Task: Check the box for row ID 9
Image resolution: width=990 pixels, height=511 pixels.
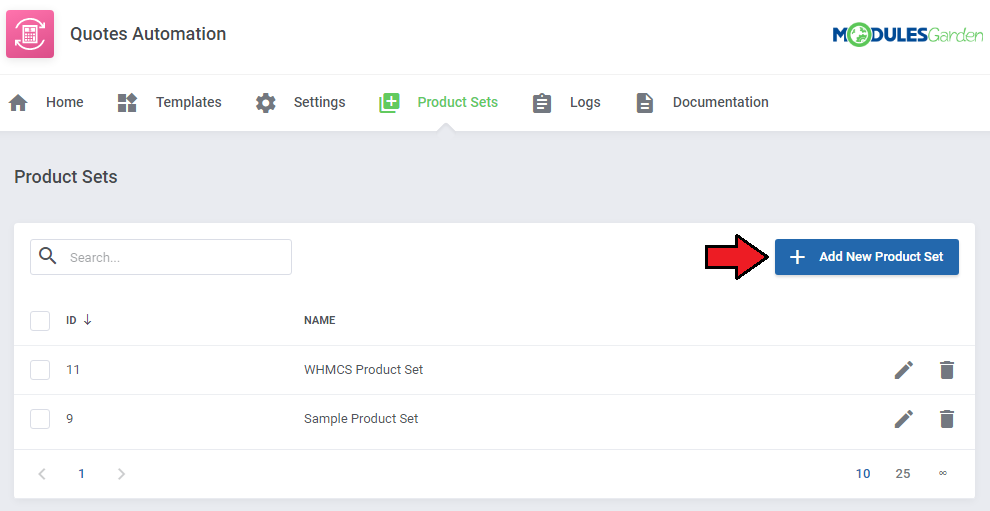Action: [40, 419]
